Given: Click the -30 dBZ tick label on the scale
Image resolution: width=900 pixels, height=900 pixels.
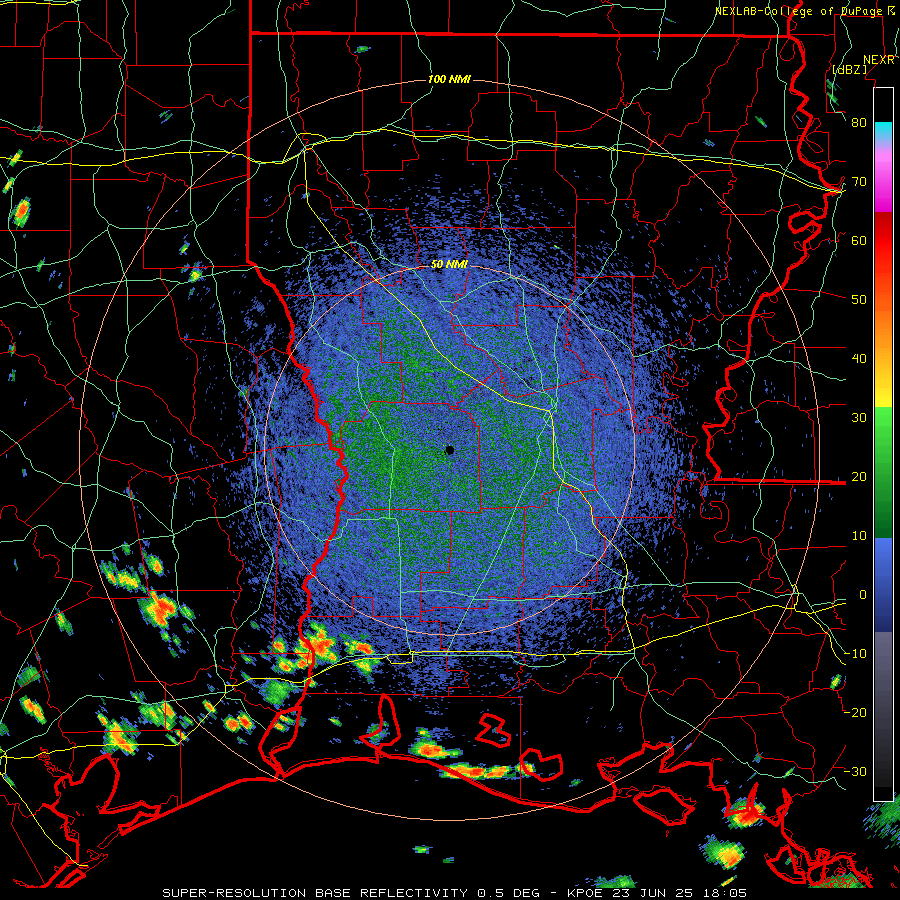Looking at the screenshot, I should (x=855, y=771).
